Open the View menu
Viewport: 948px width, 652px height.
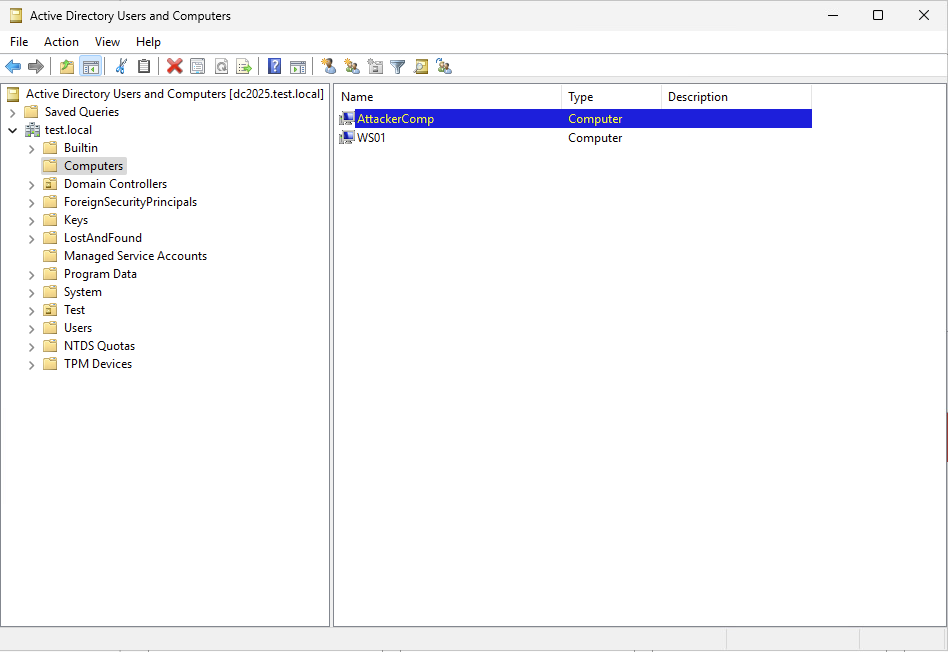pos(107,42)
